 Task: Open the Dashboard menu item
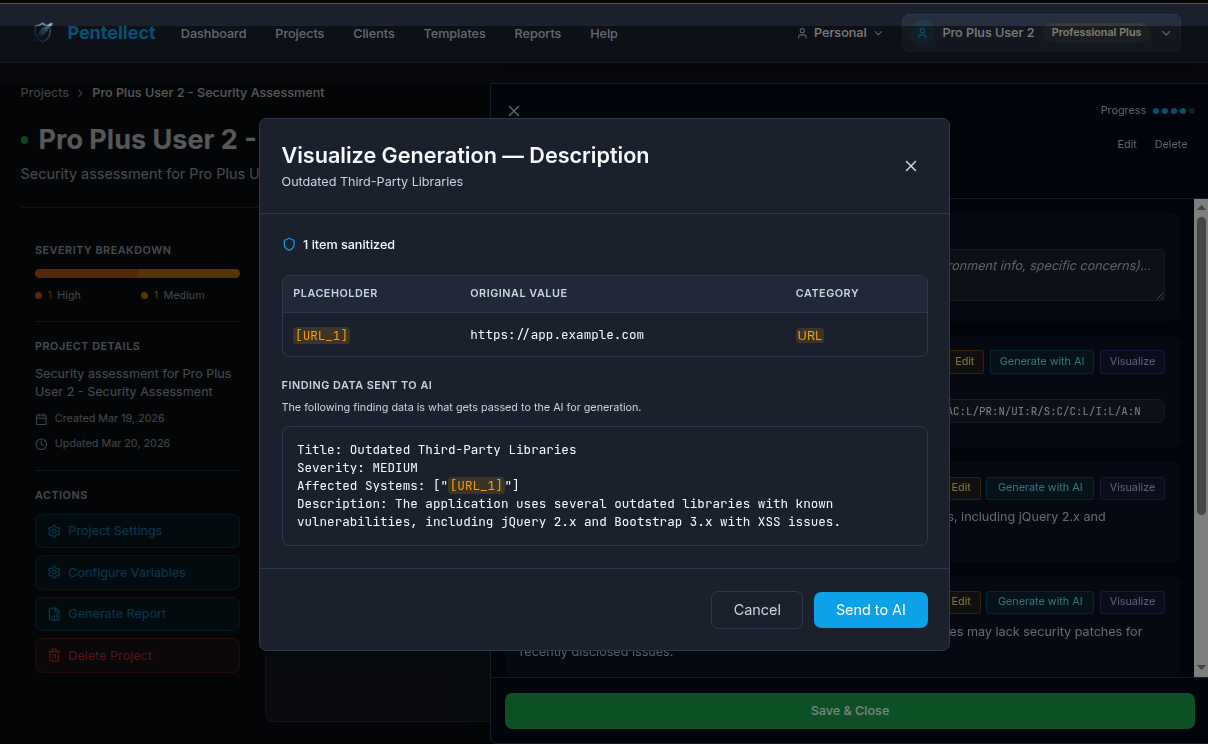coord(213,33)
